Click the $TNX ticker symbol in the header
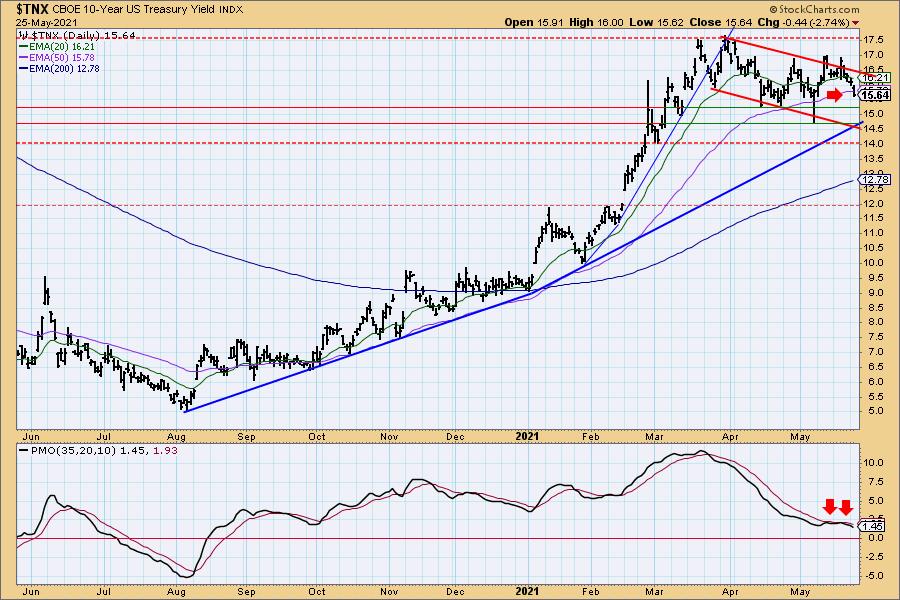Screen dimensions: 900x600 (33, 9)
